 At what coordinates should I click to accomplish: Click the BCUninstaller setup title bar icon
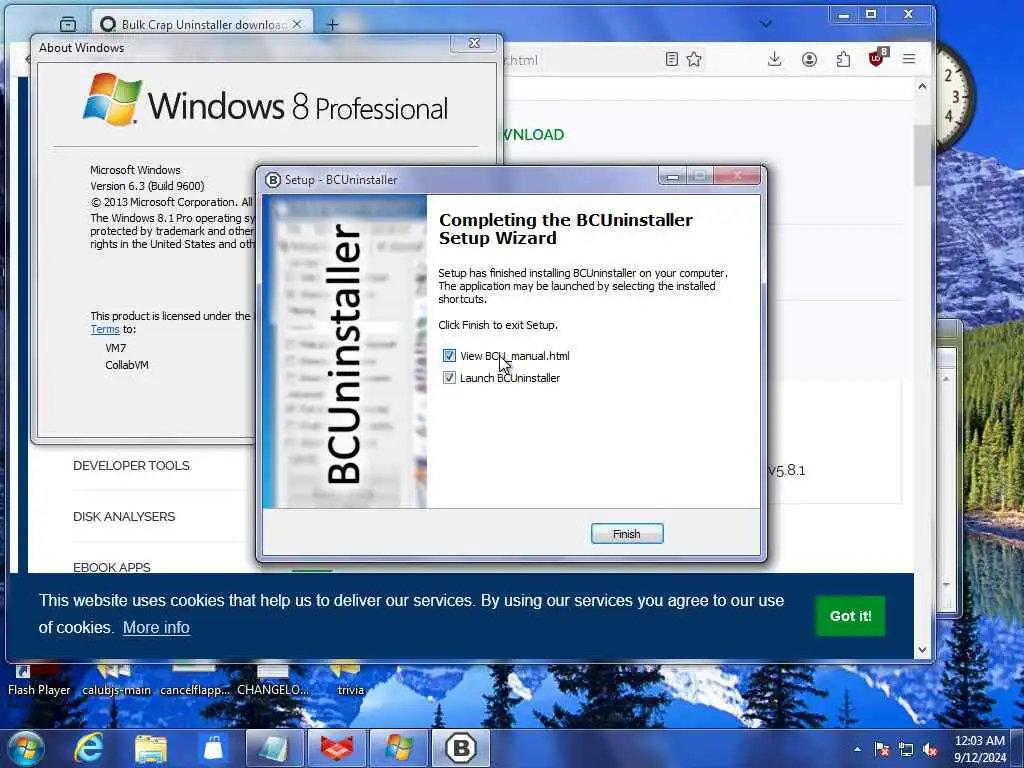[272, 180]
